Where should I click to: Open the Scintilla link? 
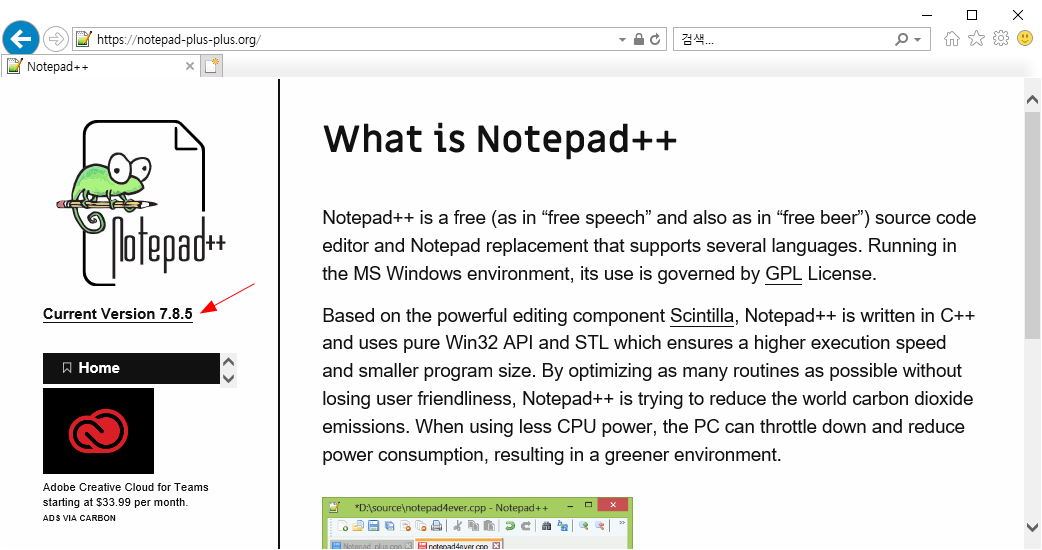(x=702, y=316)
